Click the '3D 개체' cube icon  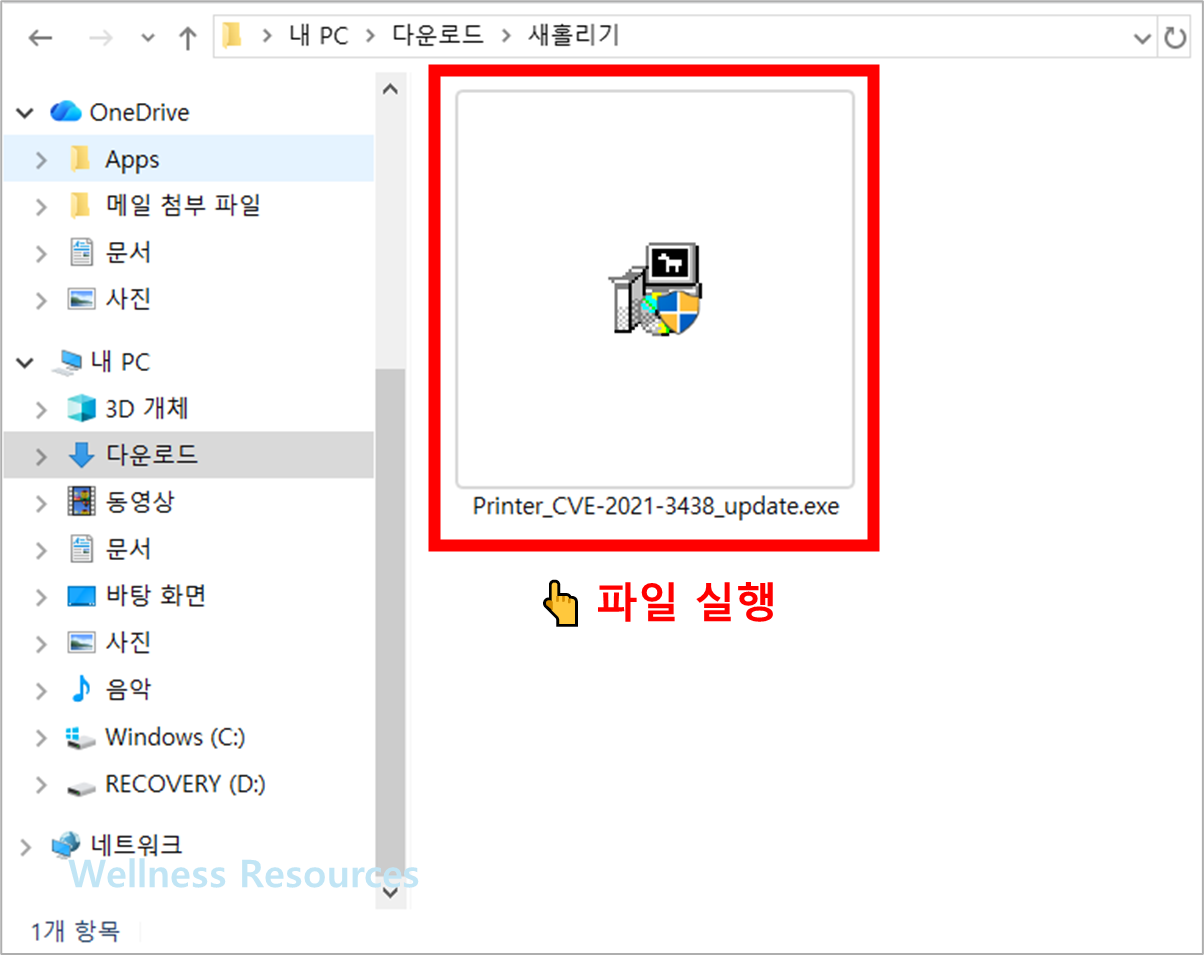pyautogui.click(x=81, y=408)
